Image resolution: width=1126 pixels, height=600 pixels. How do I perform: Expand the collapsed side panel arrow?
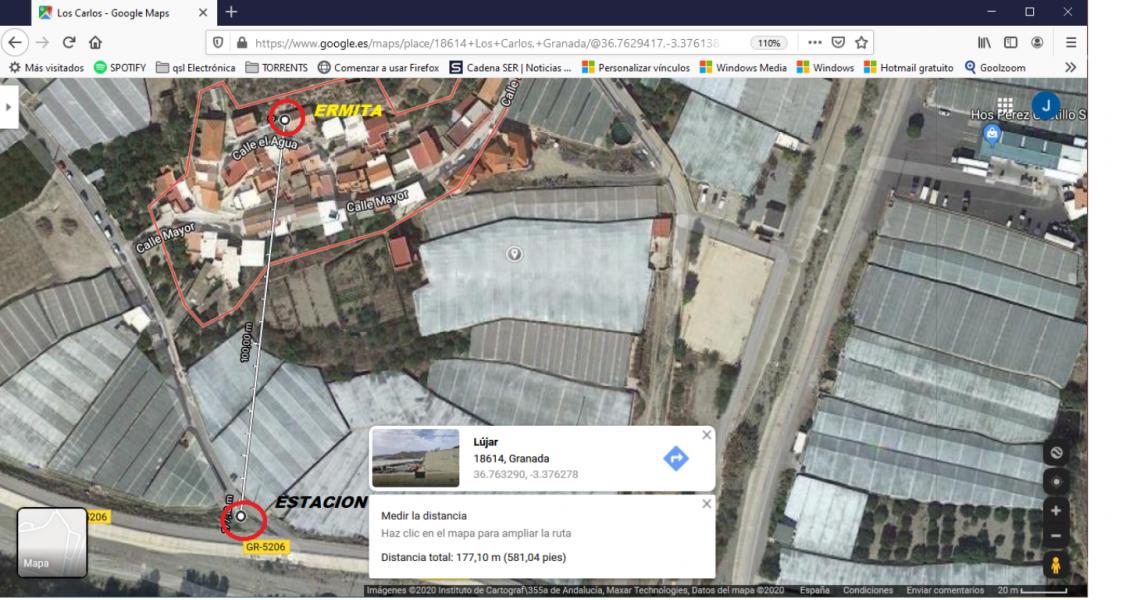point(9,105)
